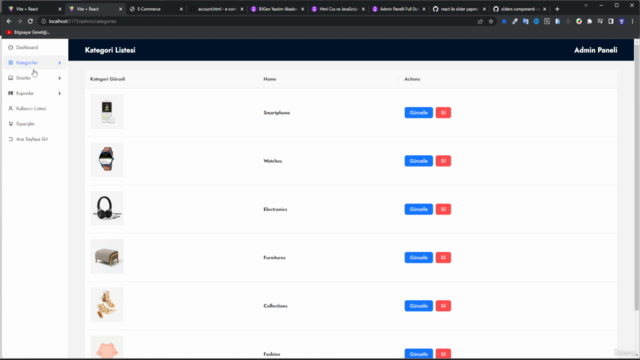Click Sil for Smartphone category

[443, 113]
